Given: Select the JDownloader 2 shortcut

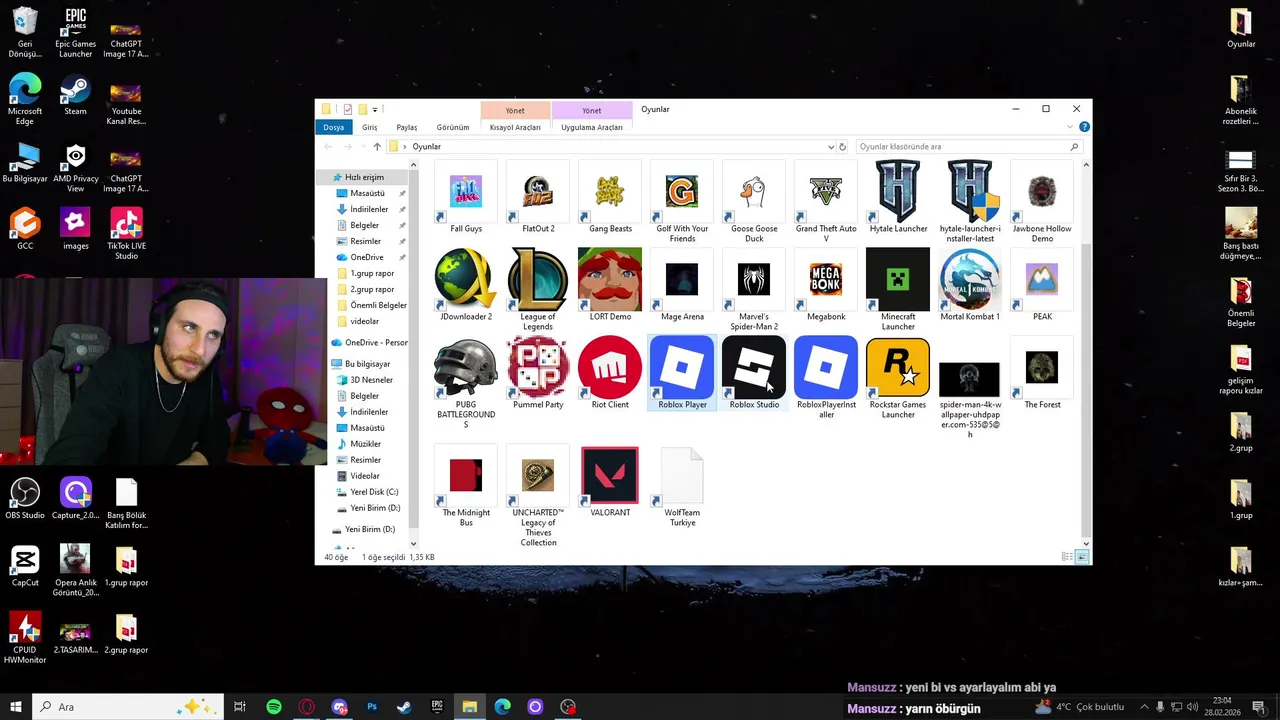Looking at the screenshot, I should click(x=466, y=279).
